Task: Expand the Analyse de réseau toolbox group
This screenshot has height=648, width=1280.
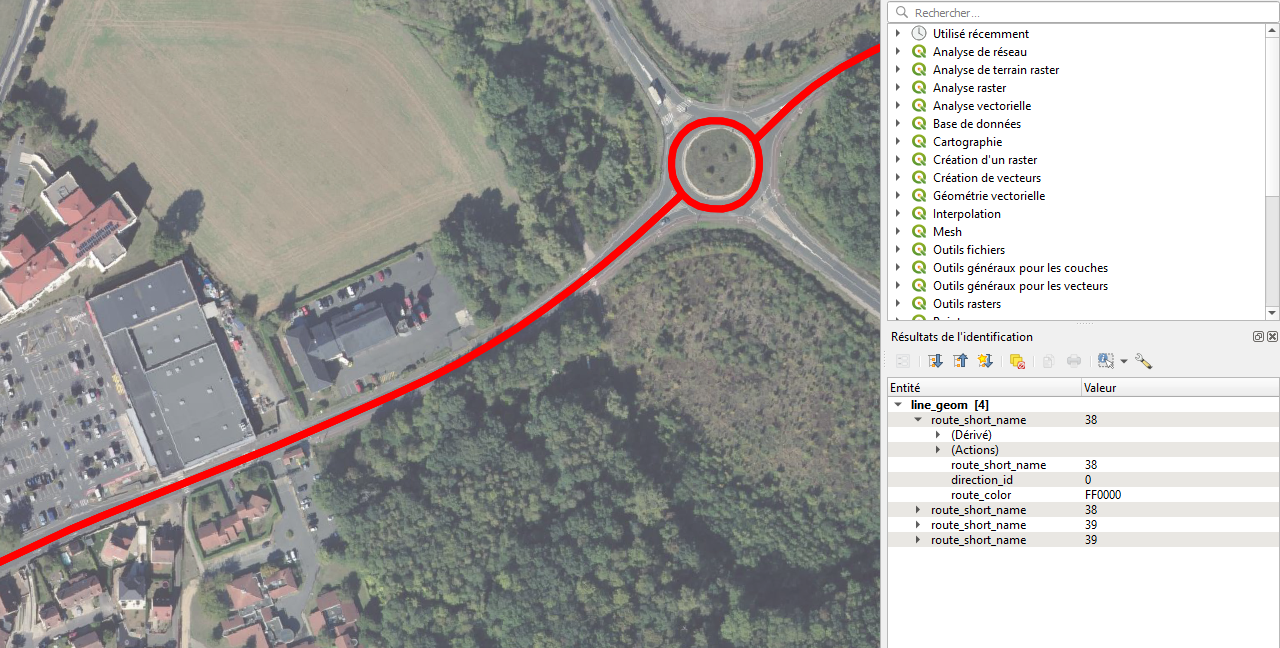Action: point(898,52)
